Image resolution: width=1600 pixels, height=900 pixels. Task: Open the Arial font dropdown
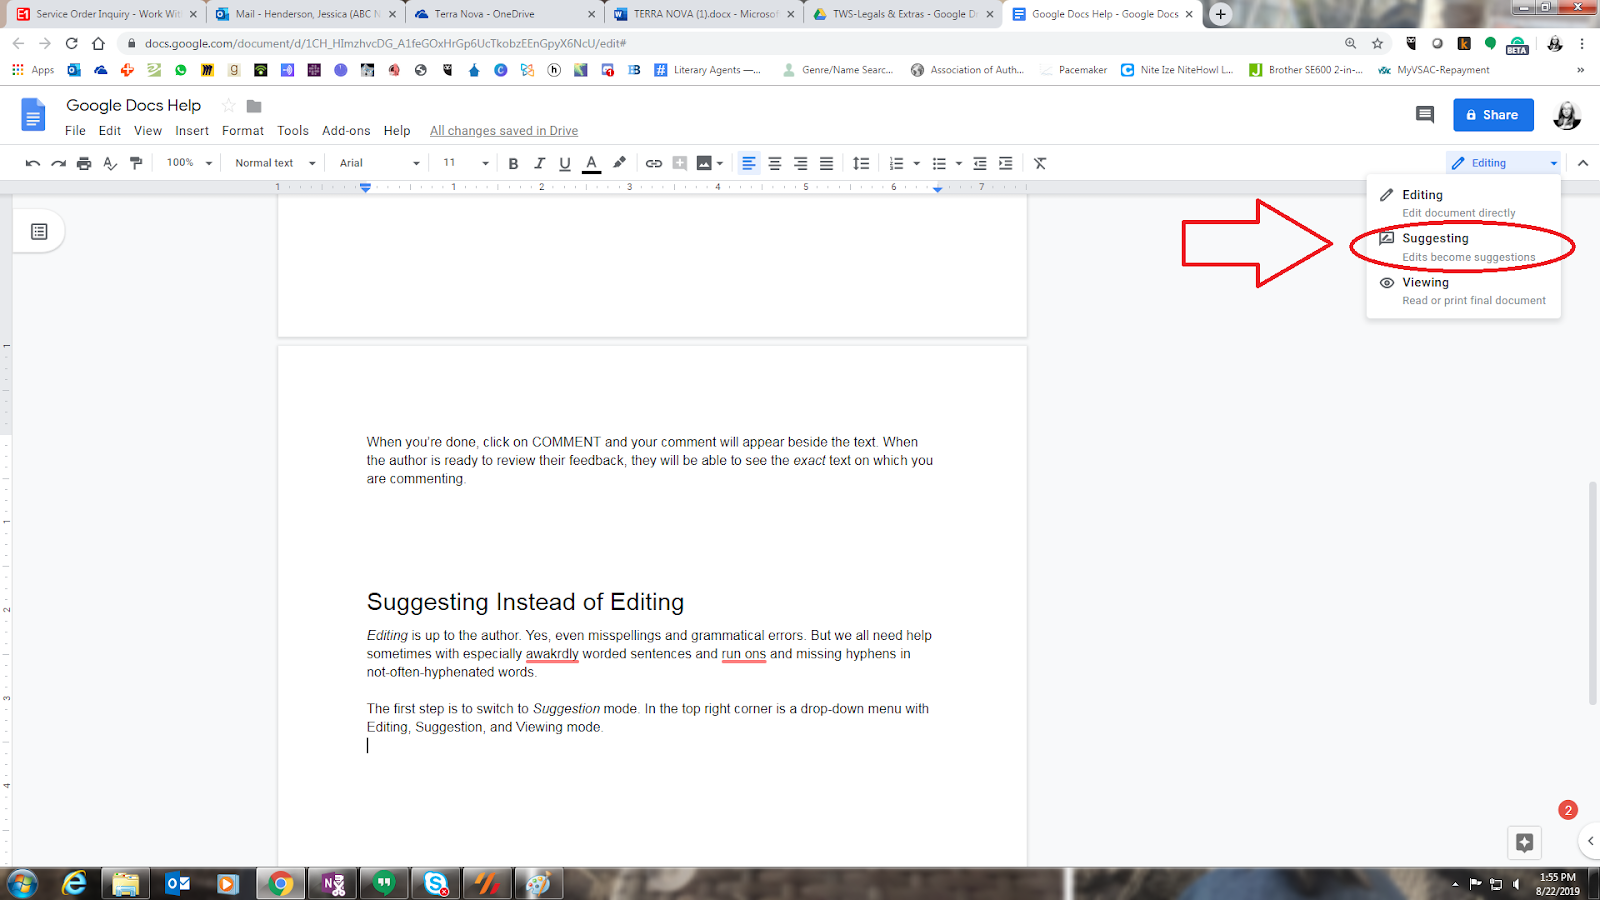click(x=380, y=163)
